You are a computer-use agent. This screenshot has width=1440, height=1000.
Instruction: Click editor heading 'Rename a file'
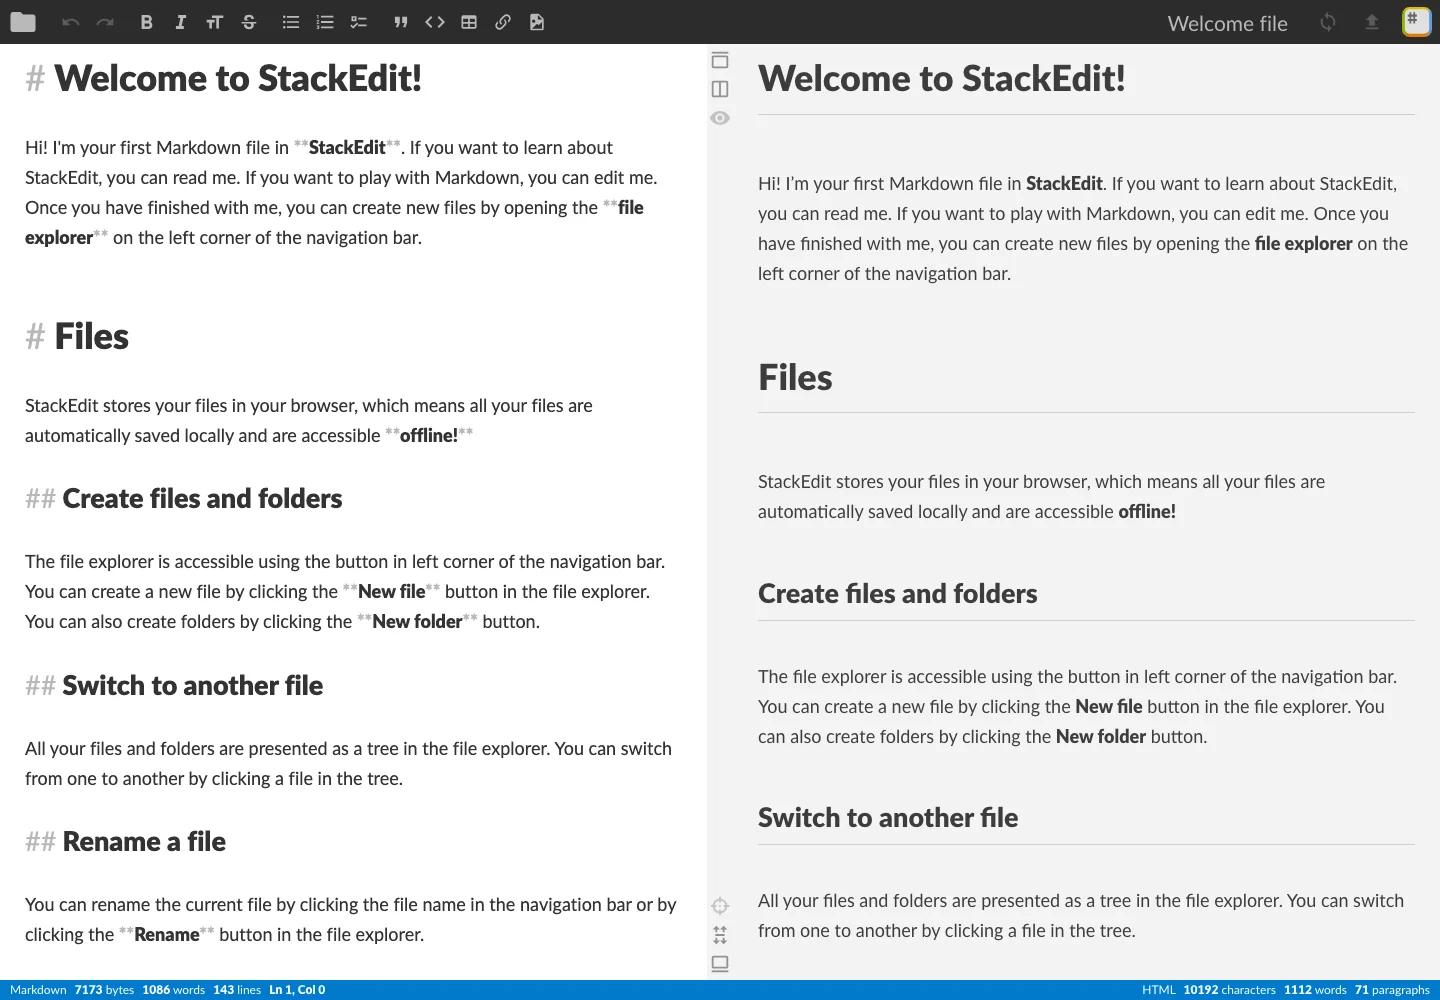tap(144, 842)
